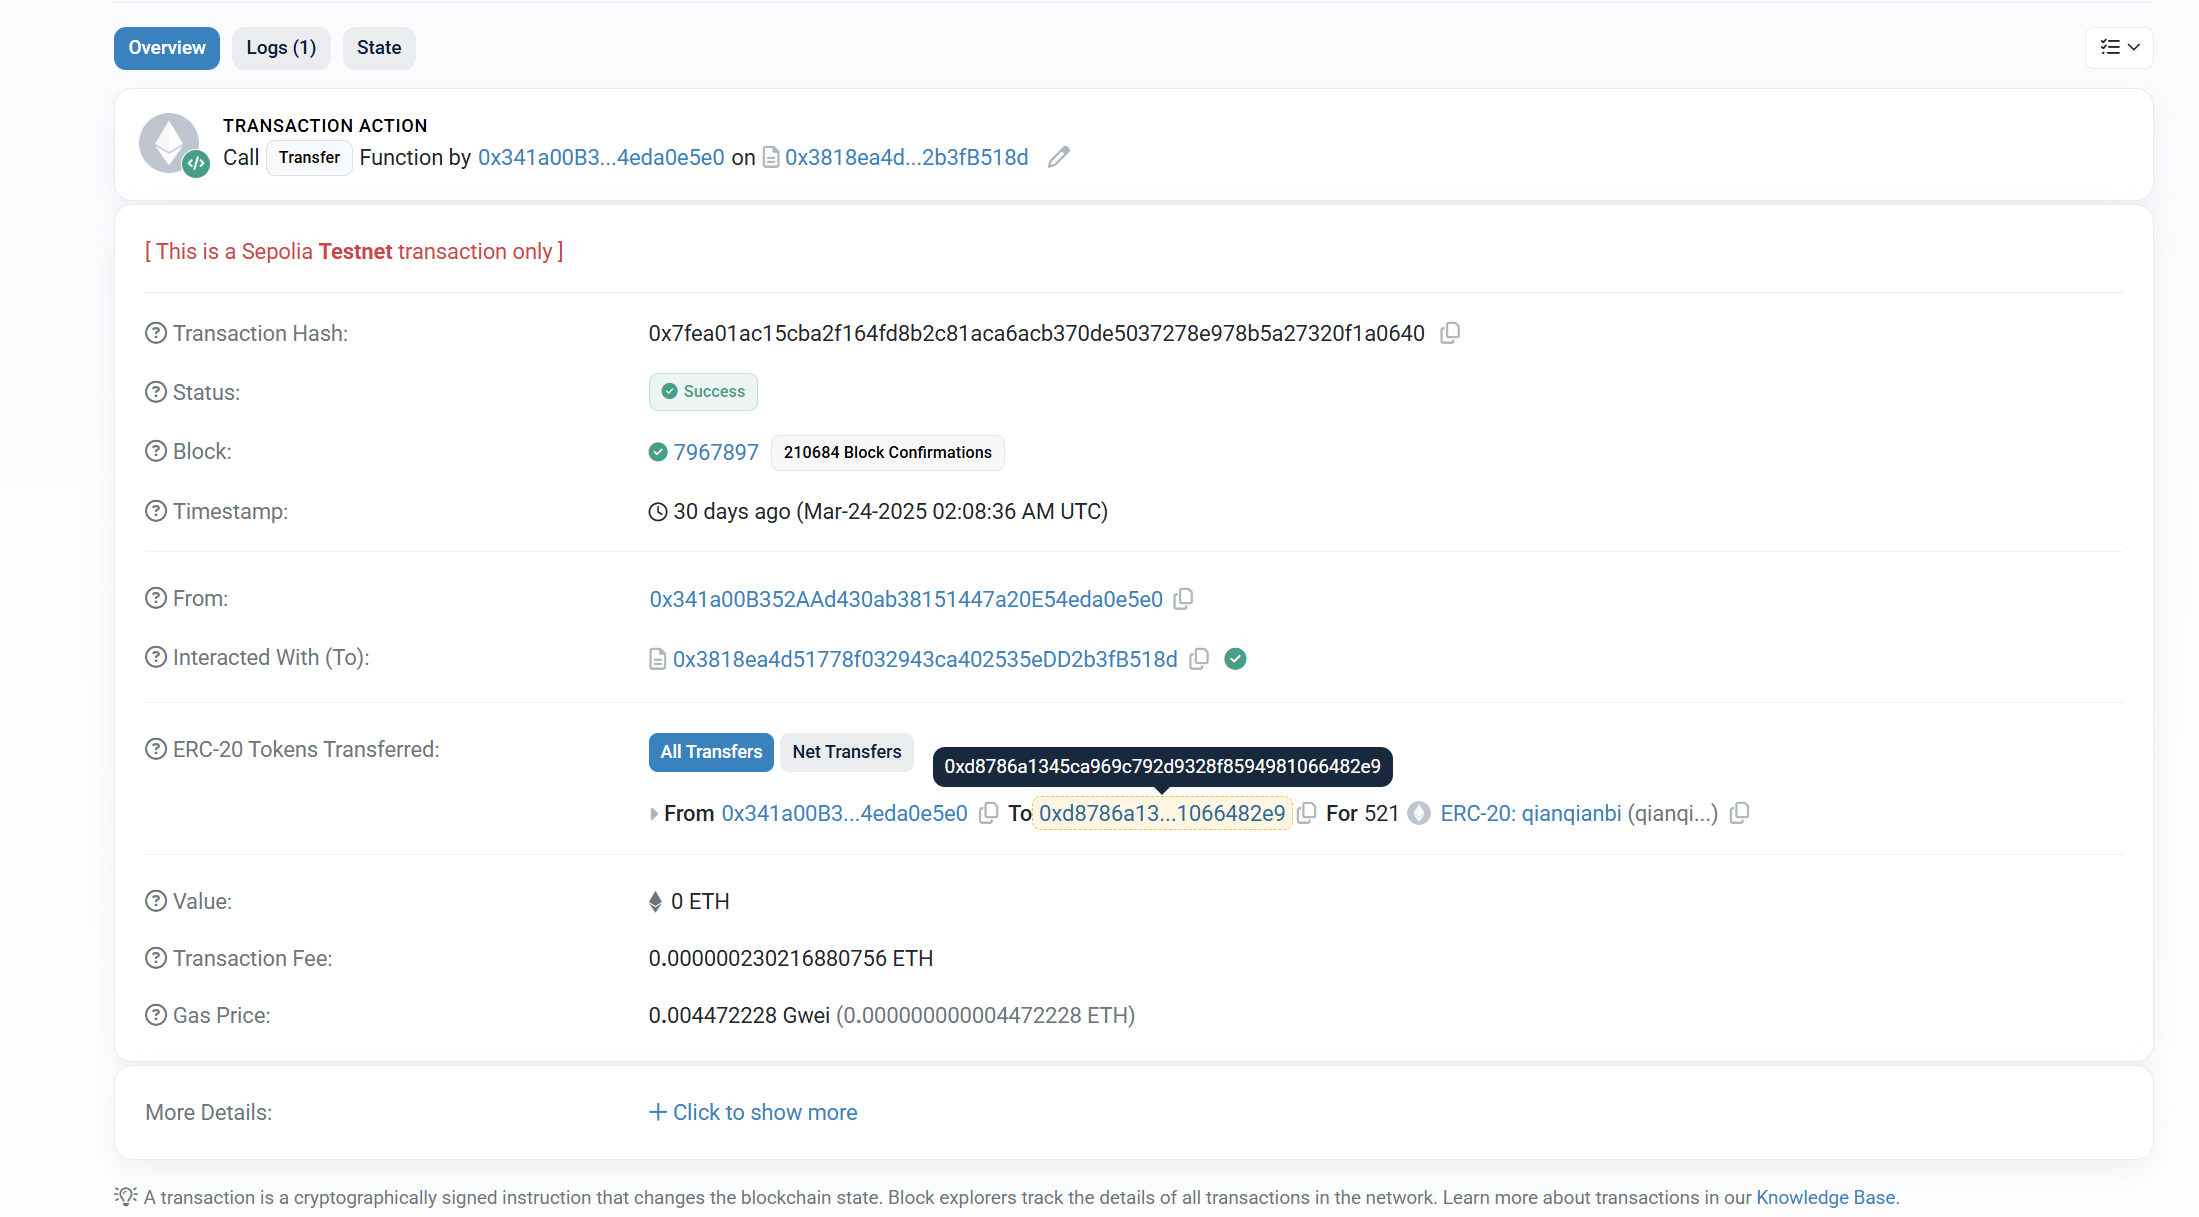Click the pencil edit icon in Transaction Action
The image size is (2199, 1217).
[x=1058, y=157]
